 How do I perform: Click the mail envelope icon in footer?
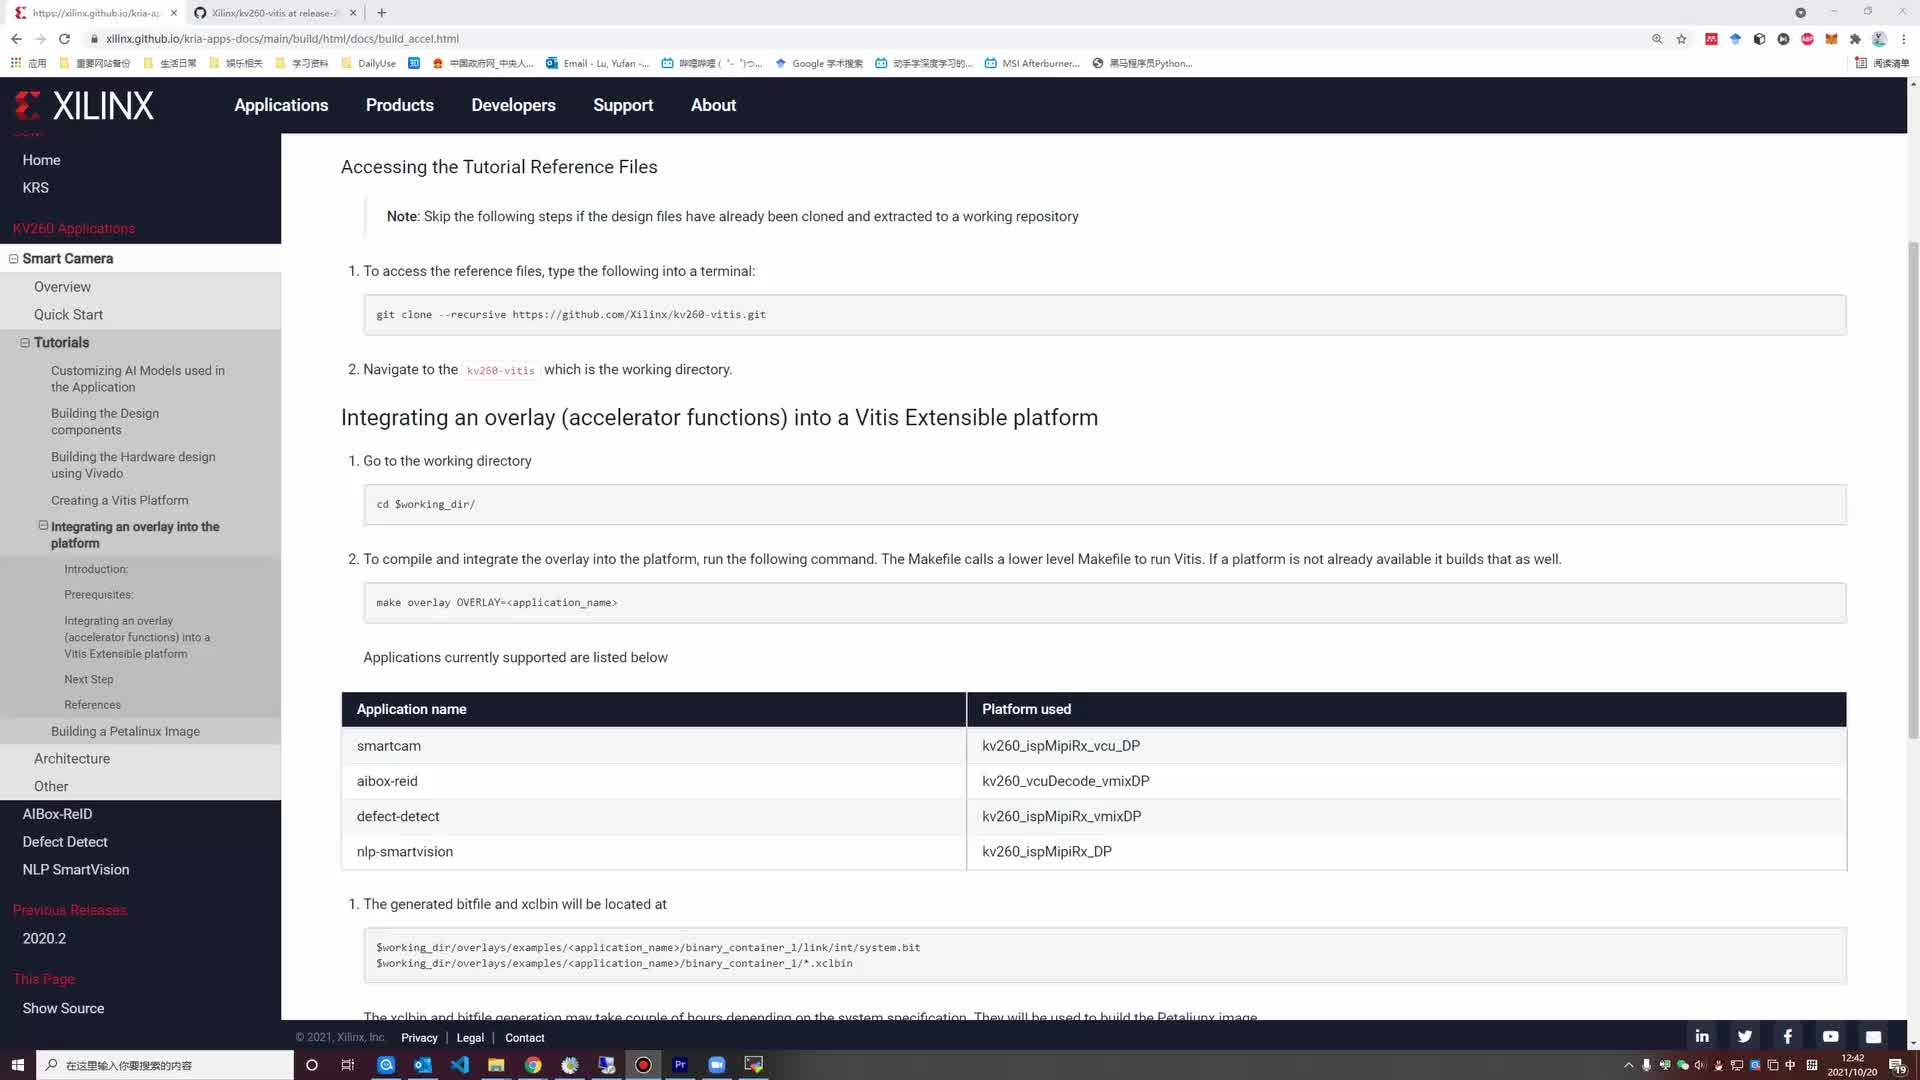tap(1874, 1037)
